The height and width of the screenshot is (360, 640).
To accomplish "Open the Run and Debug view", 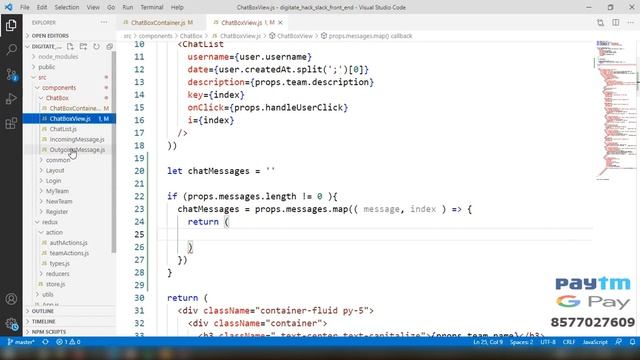I will (11, 99).
